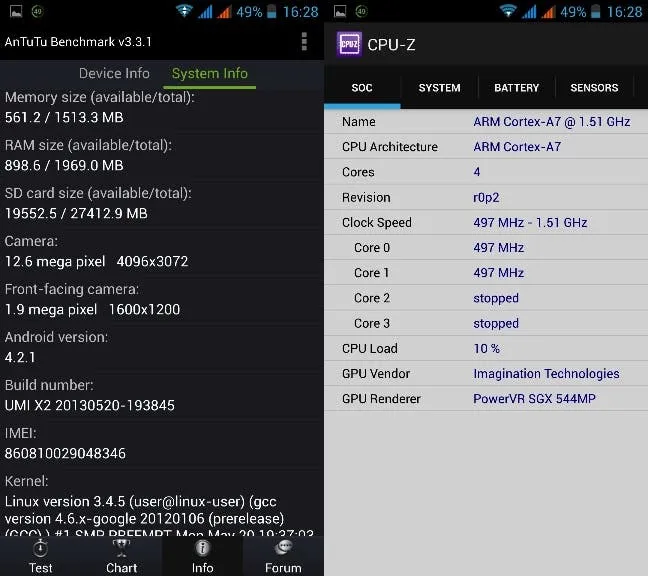Open SOC tab in CPU-Z
The image size is (650, 576).
[362, 87]
